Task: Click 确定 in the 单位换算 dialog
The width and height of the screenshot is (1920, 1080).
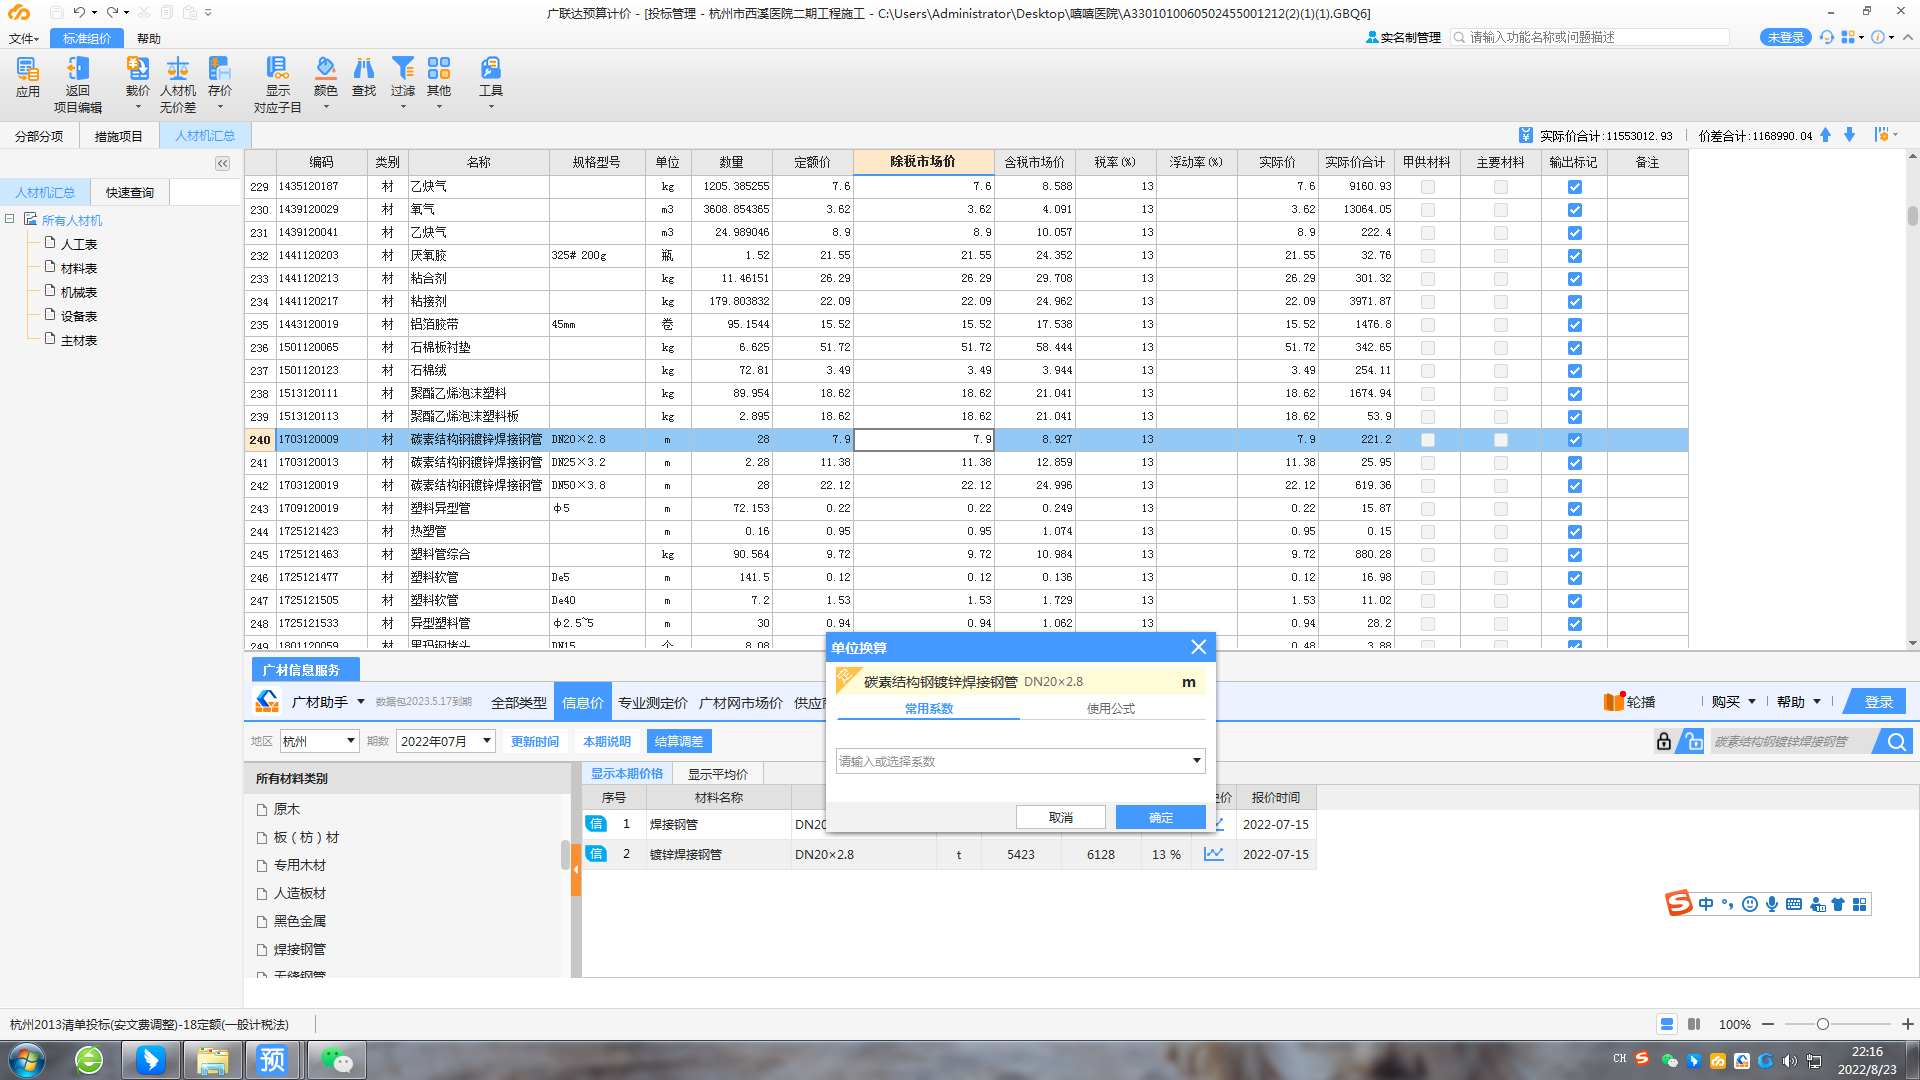Action: coord(1160,817)
